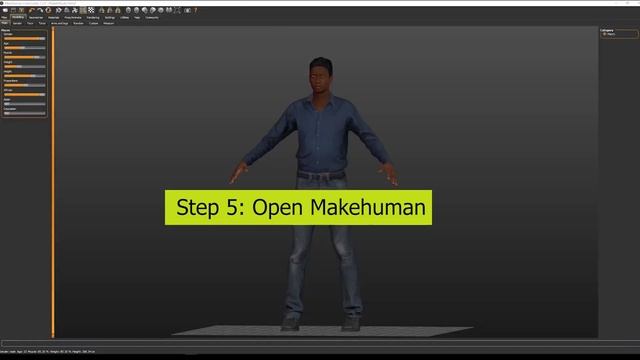Open the Geometries tab

[x=36, y=18]
